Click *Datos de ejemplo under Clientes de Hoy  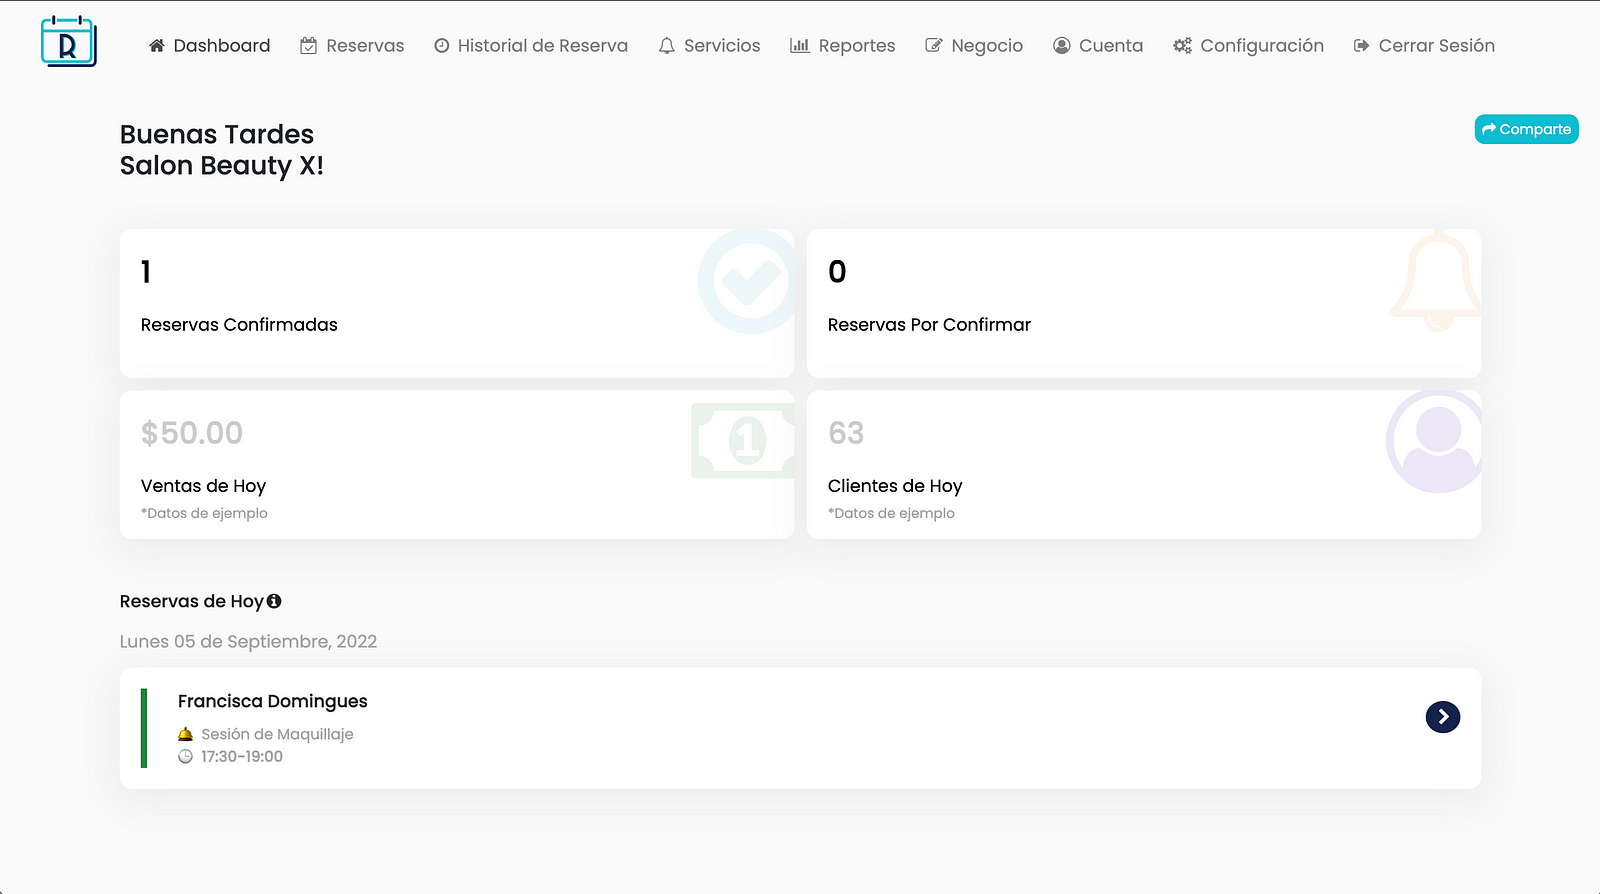(x=891, y=513)
